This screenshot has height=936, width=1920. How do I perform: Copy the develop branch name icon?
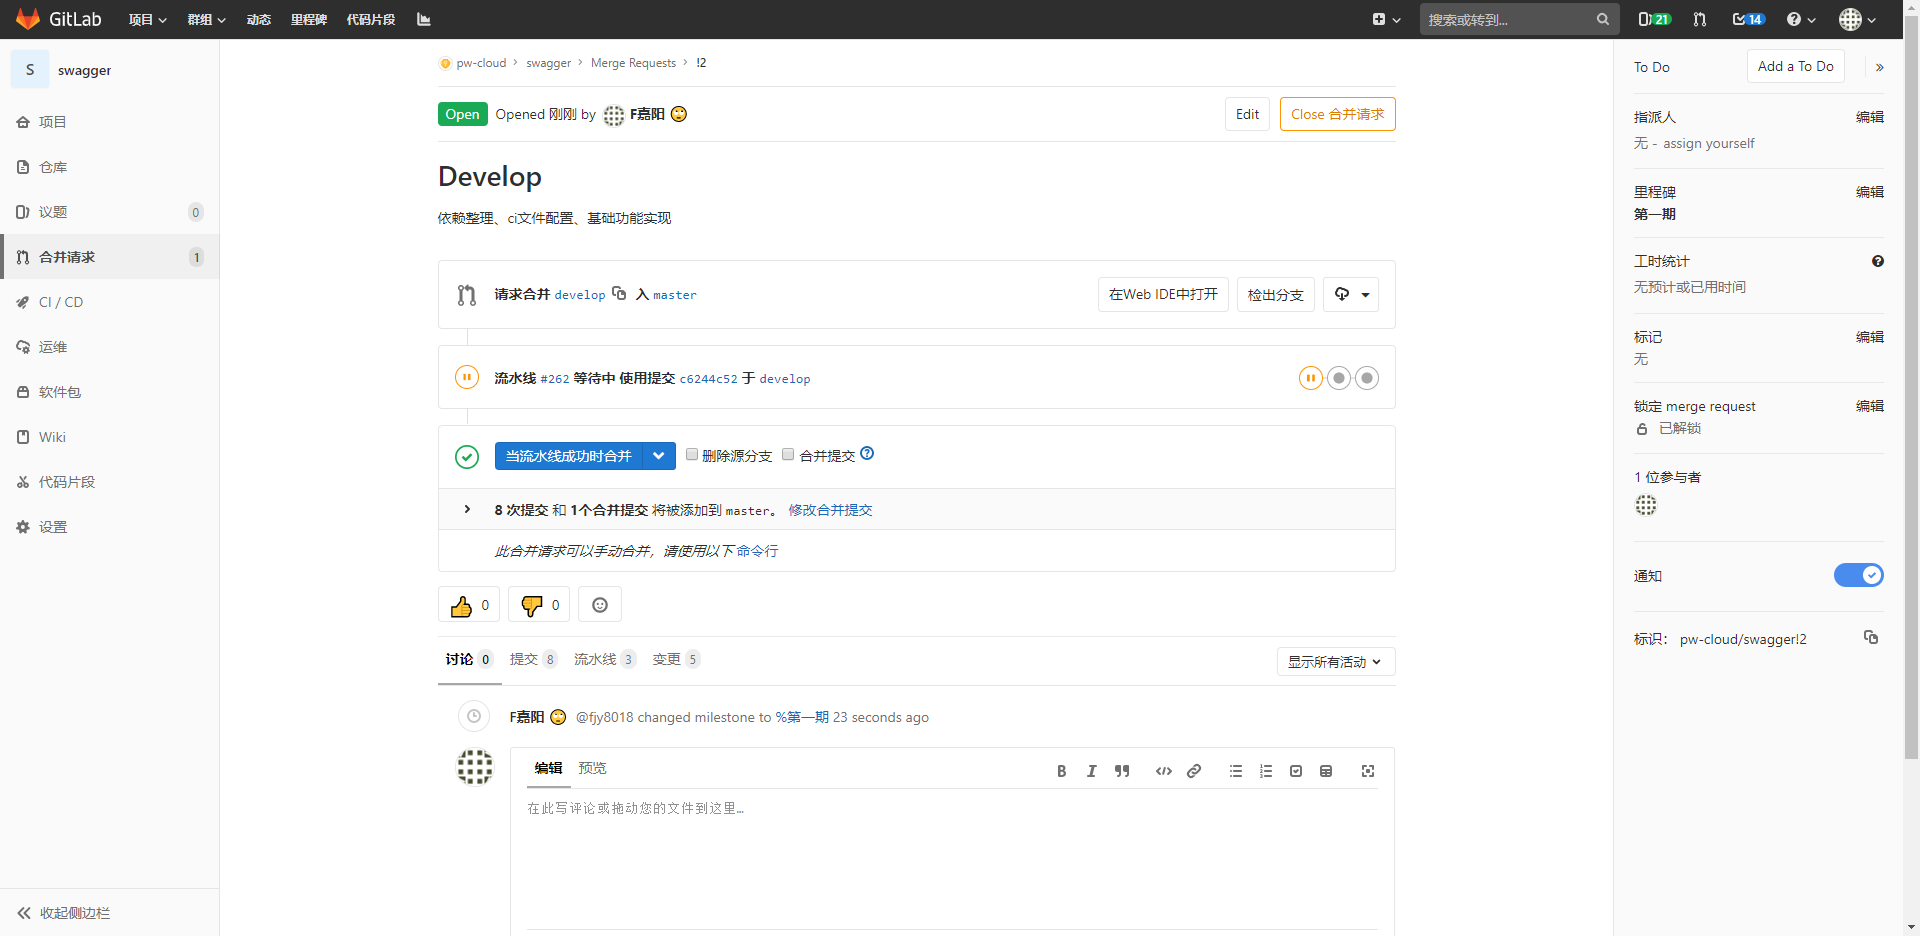pyautogui.click(x=619, y=294)
